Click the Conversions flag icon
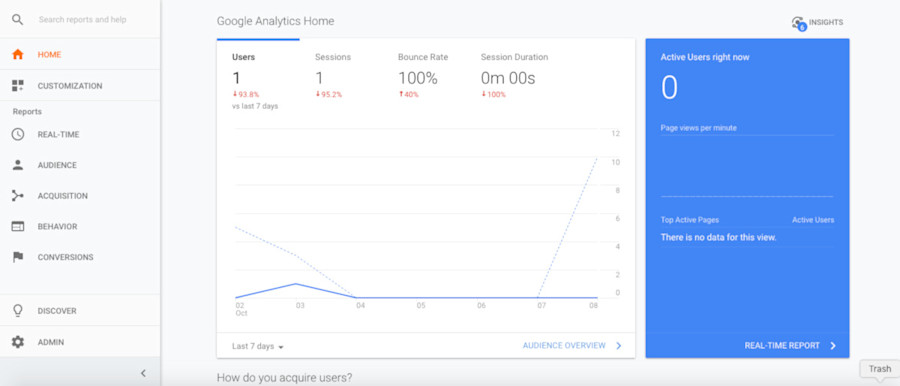Viewport: 900px width, 386px height. tap(18, 257)
